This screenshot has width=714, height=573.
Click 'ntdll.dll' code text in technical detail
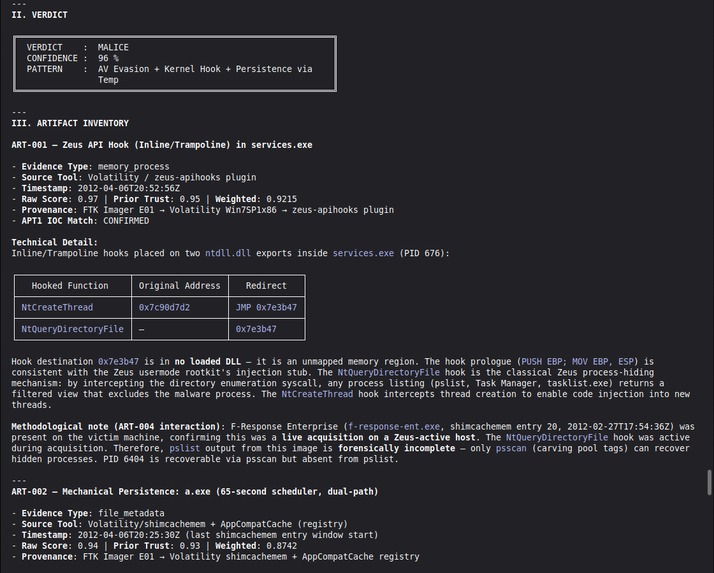228,253
